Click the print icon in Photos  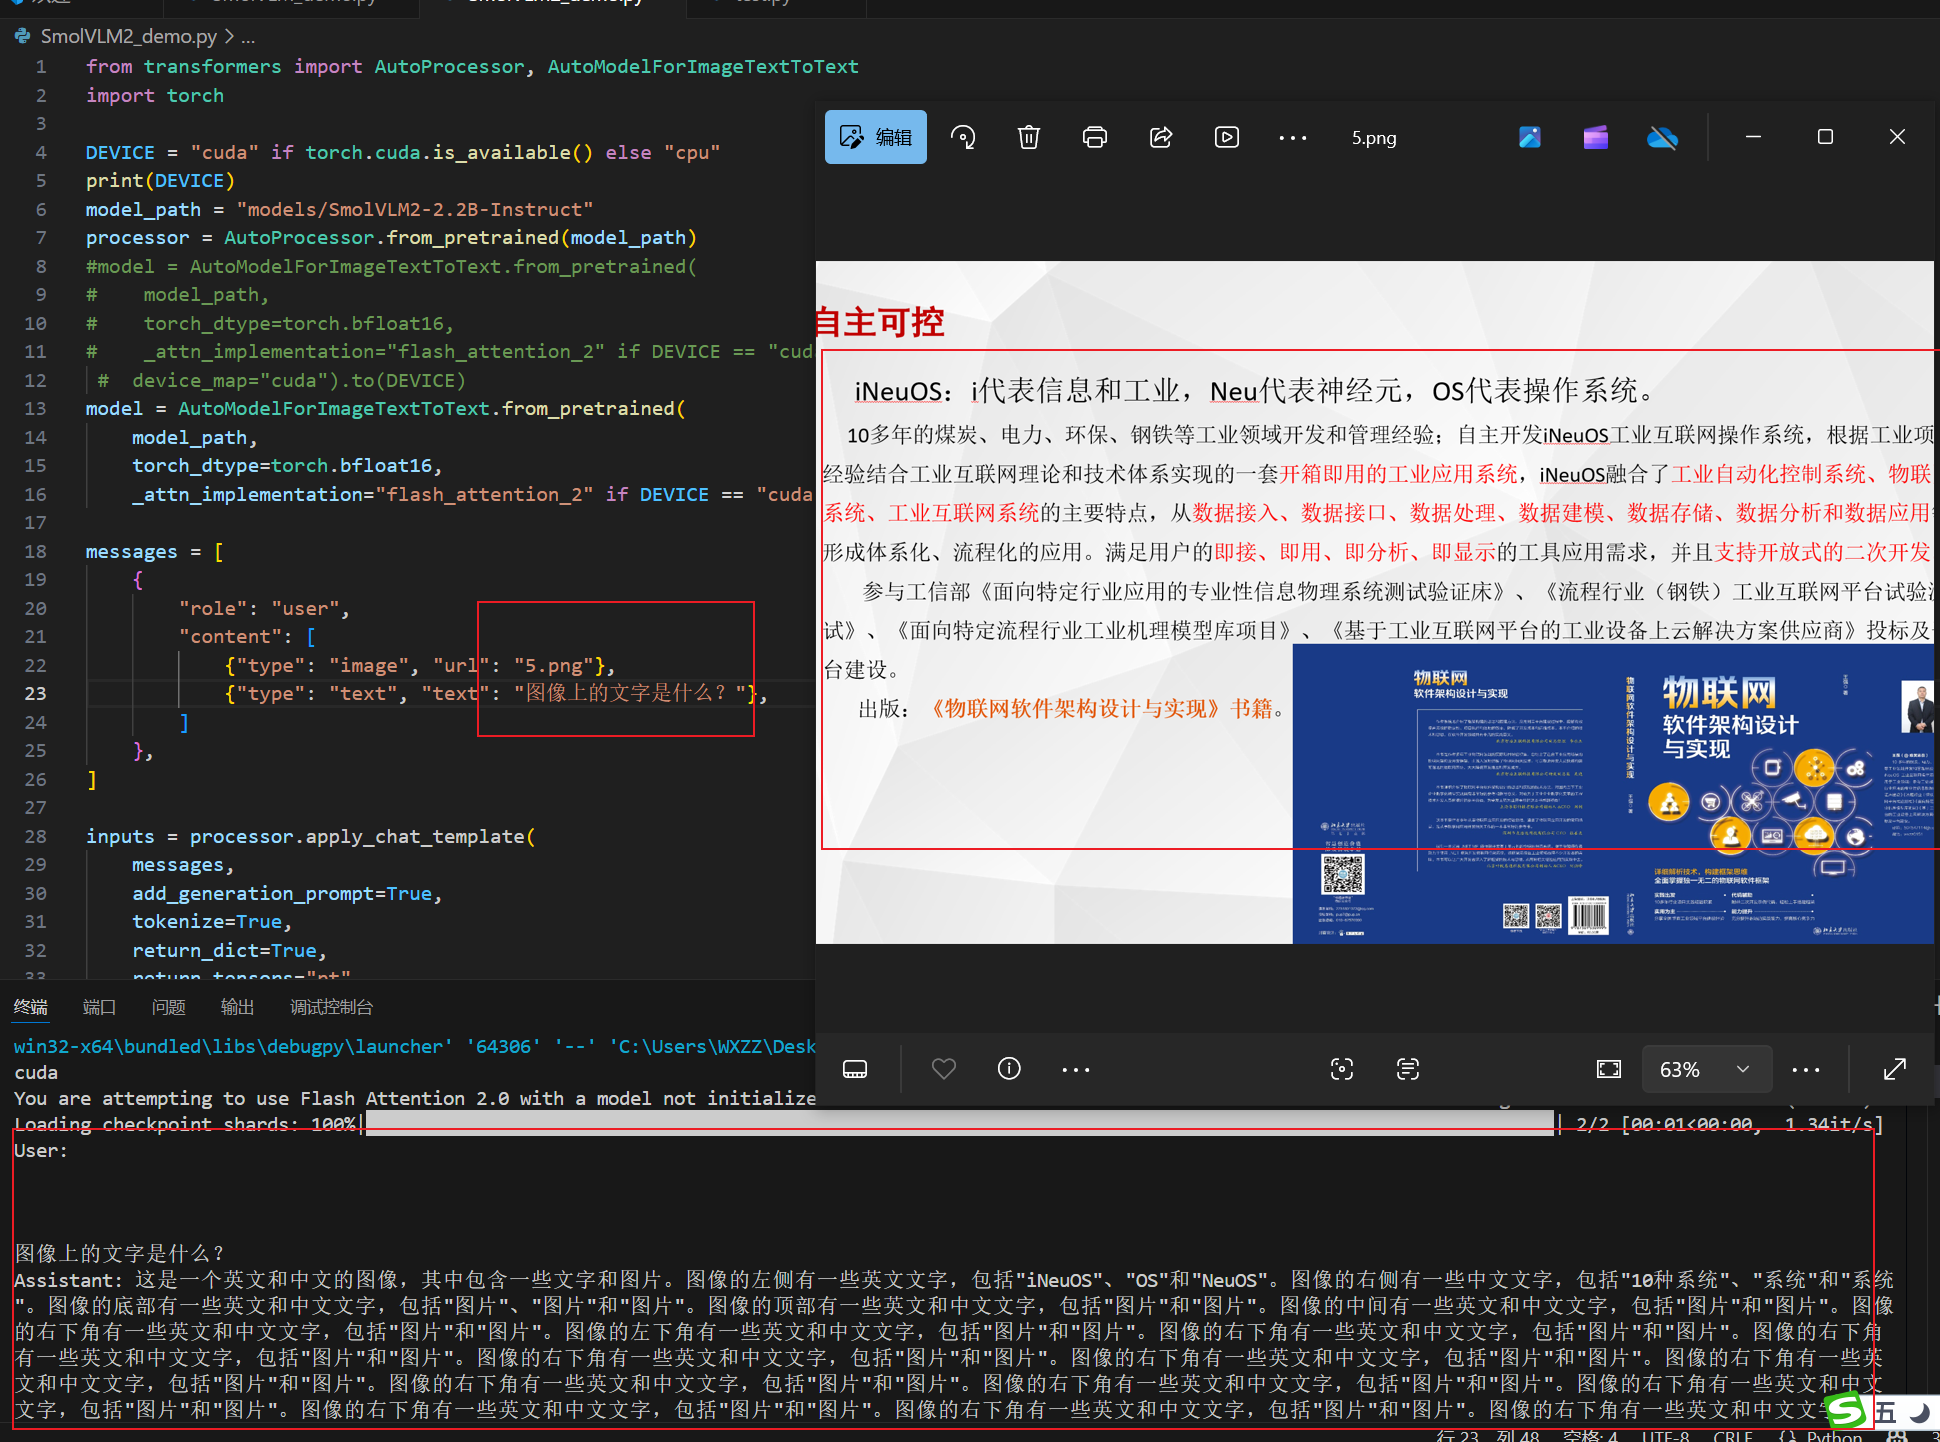(x=1095, y=137)
